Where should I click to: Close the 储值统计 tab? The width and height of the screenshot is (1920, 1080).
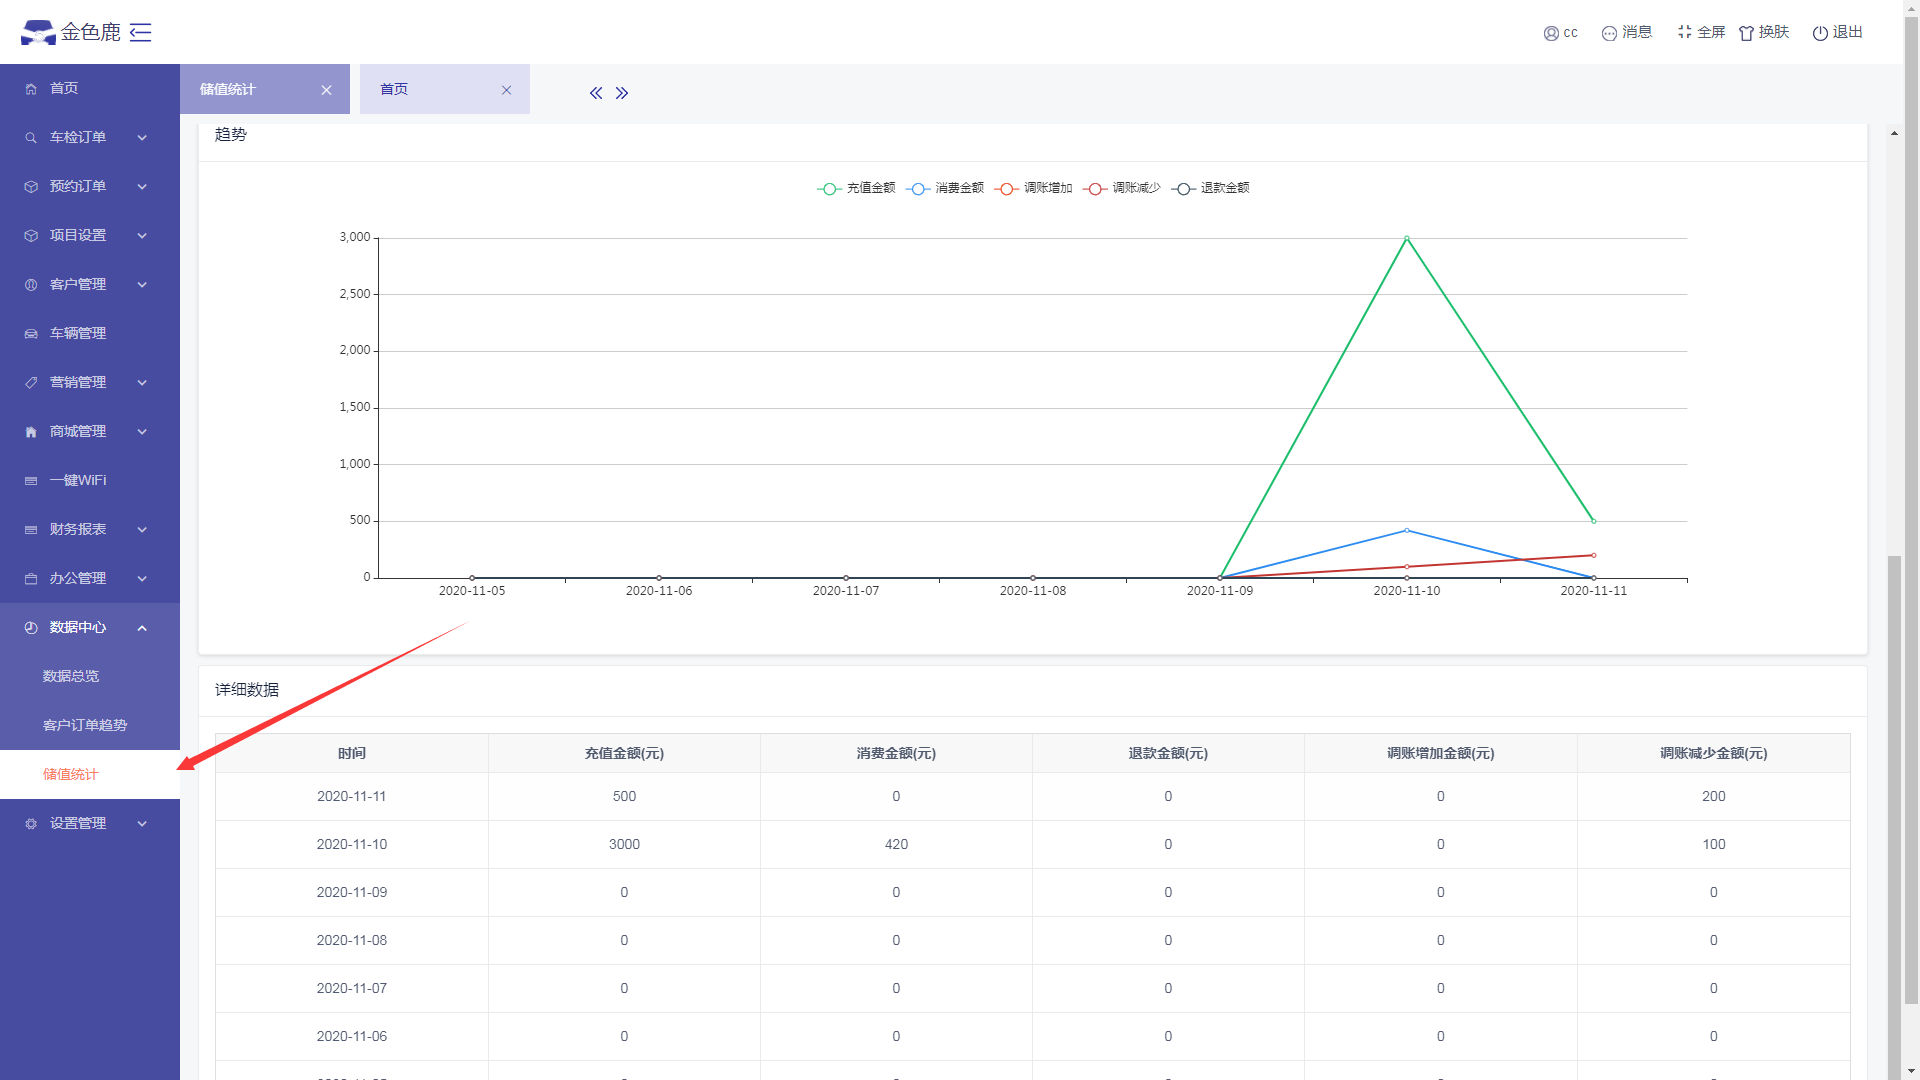326,90
